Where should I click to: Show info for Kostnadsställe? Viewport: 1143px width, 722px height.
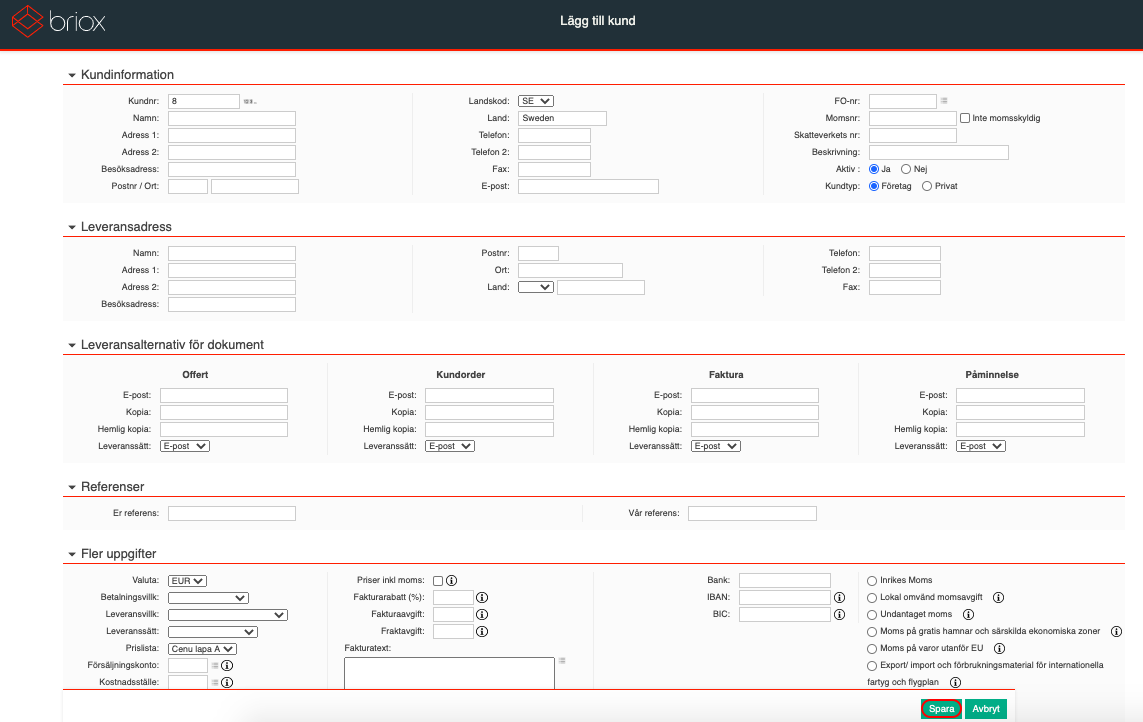coord(227,683)
